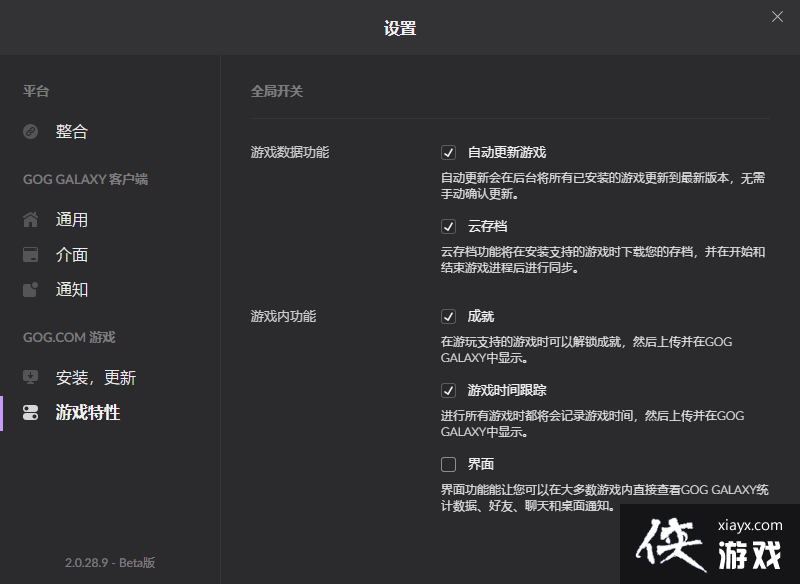
Task: Click the GOG GALAXY 客户端 group heading
Action: 86,180
